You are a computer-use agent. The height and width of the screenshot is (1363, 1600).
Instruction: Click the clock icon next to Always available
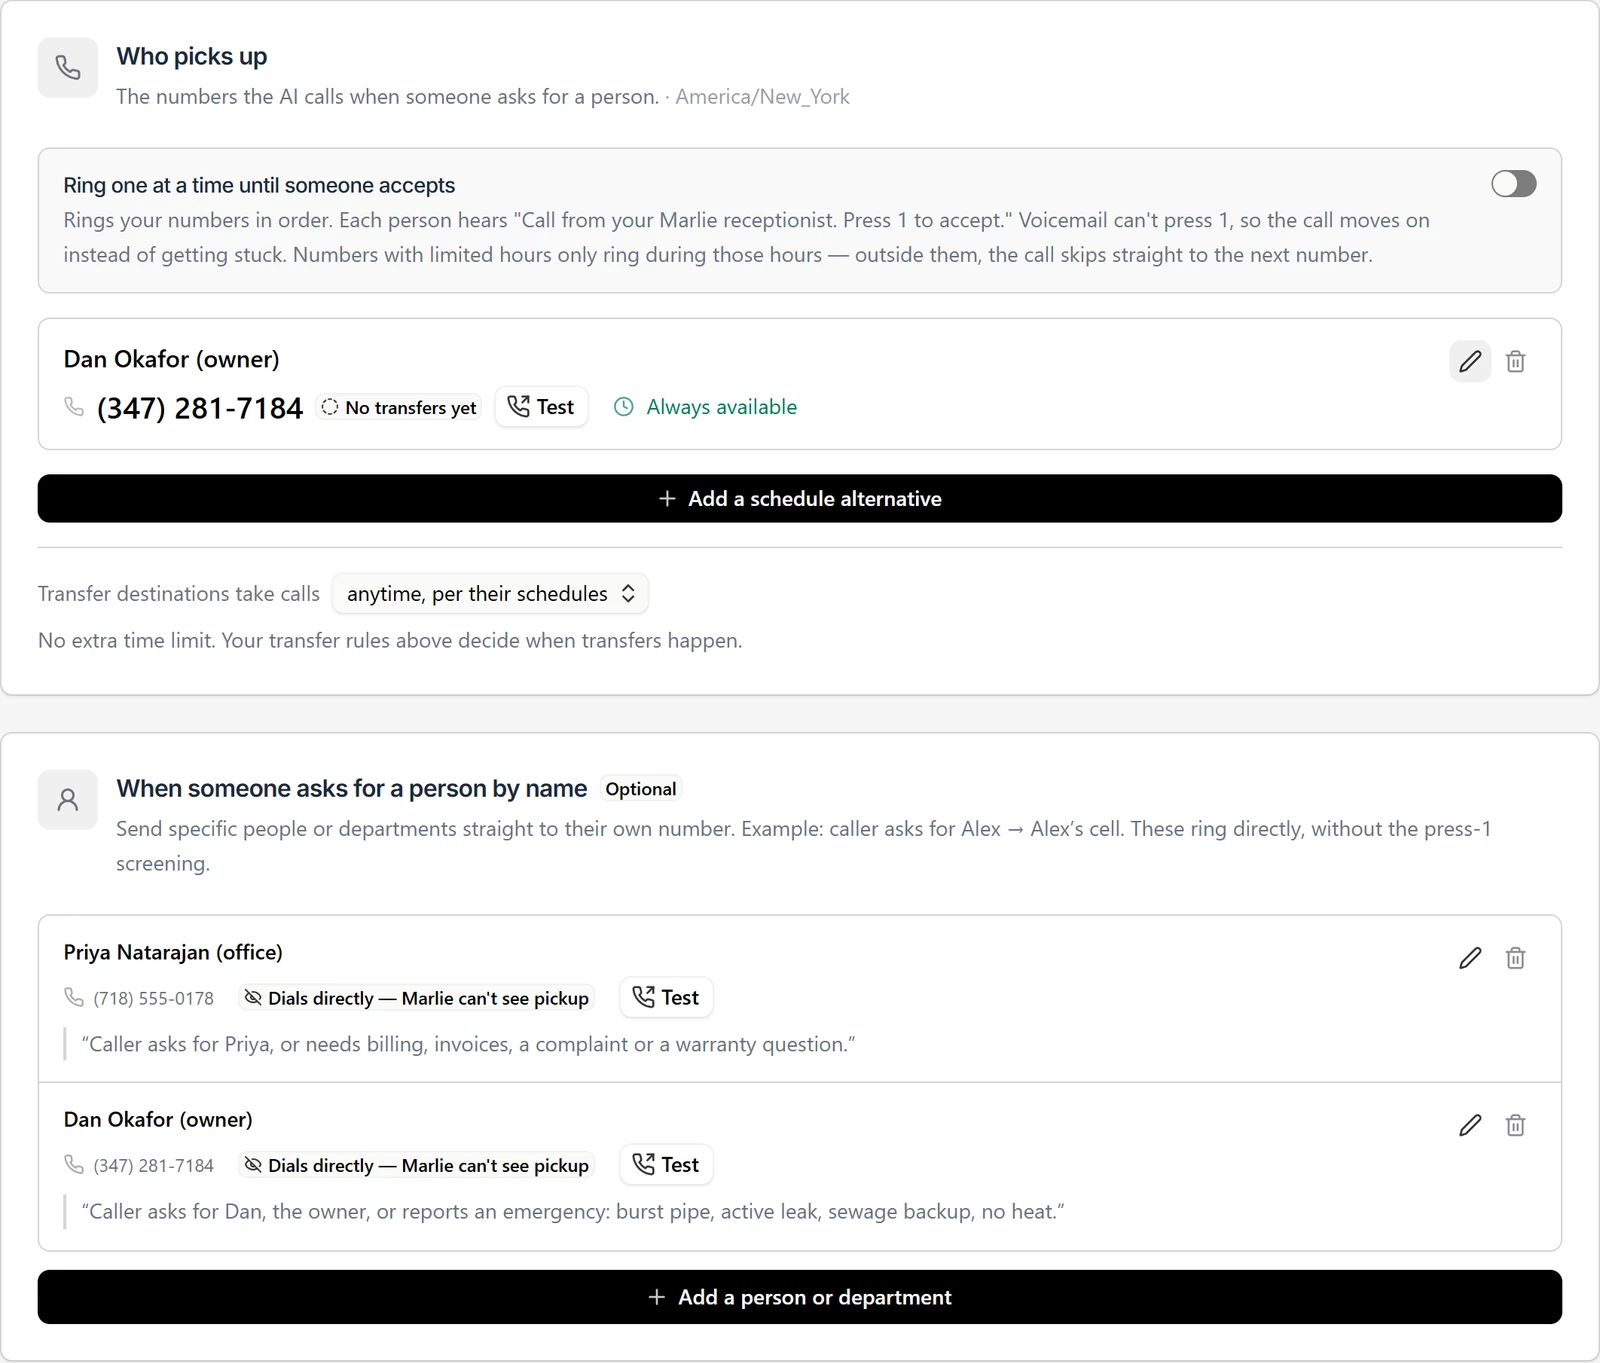point(624,407)
